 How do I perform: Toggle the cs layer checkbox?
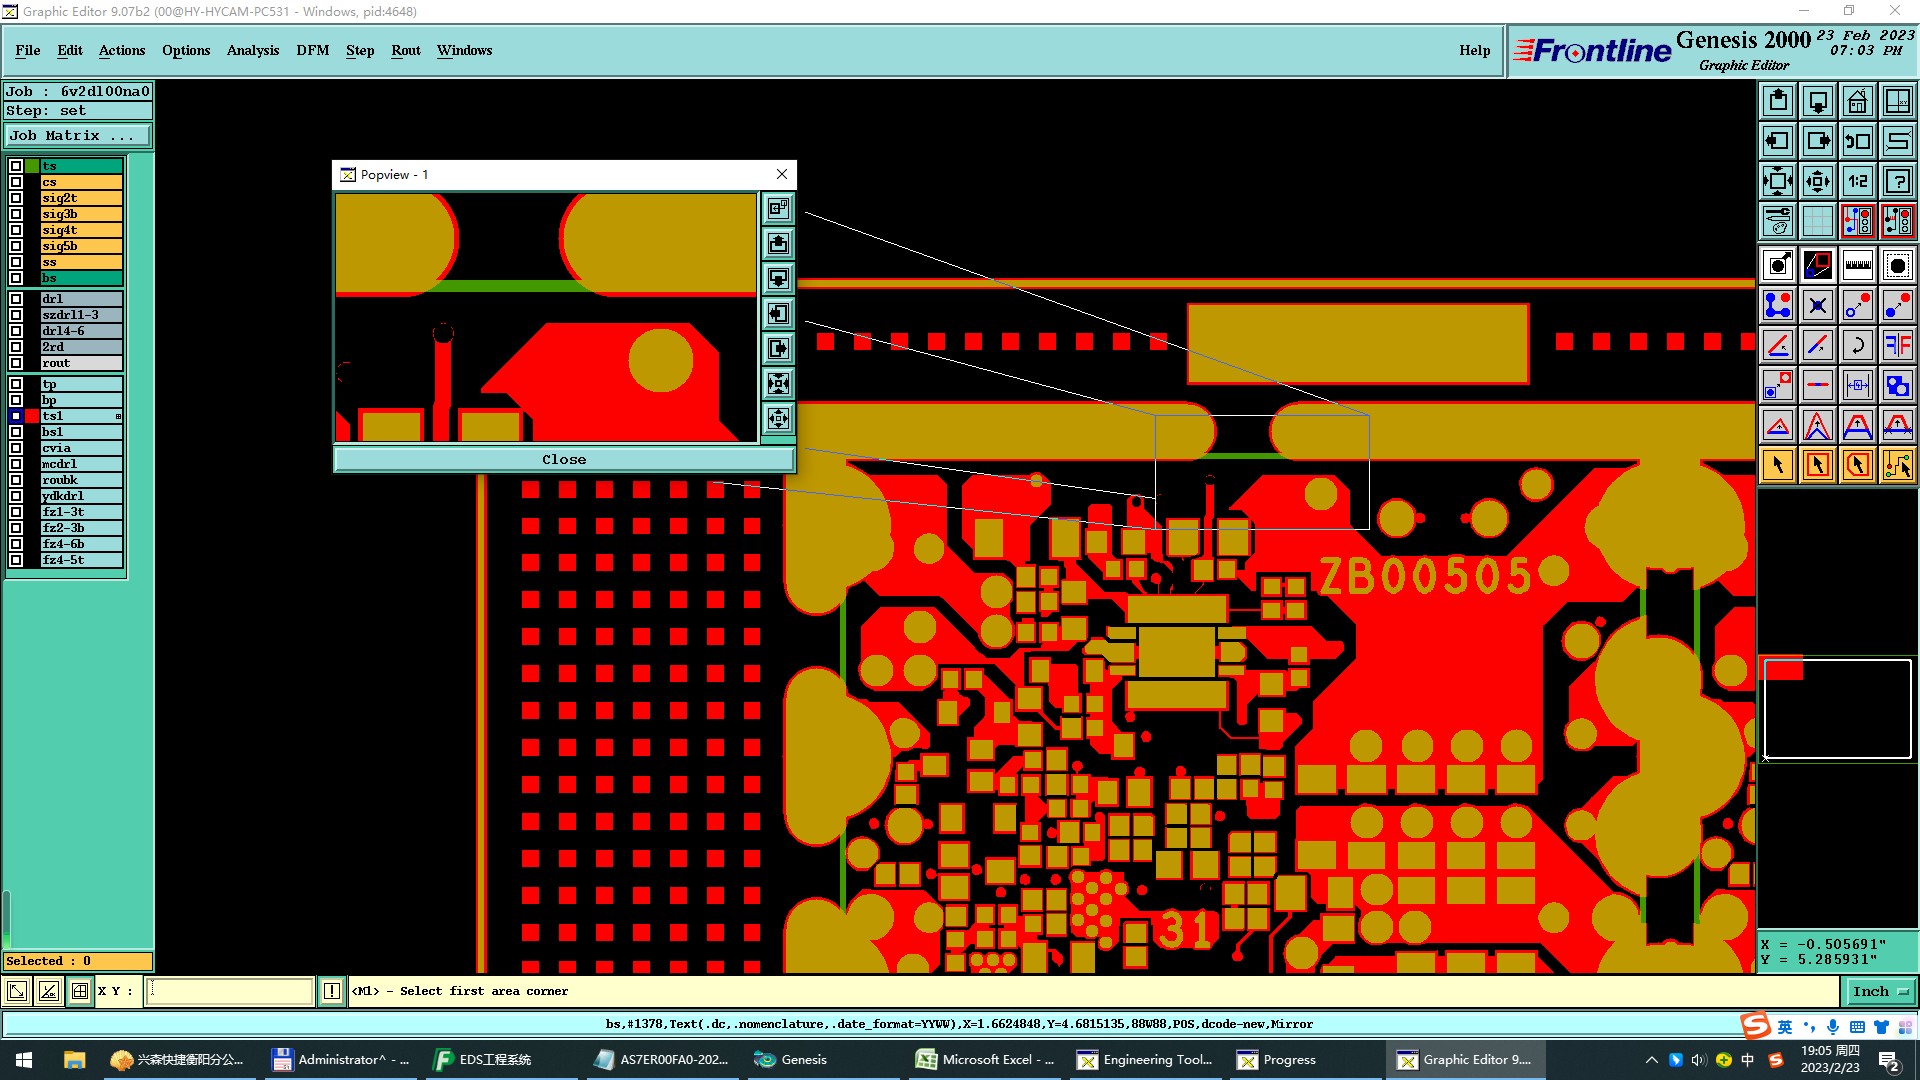(16, 182)
